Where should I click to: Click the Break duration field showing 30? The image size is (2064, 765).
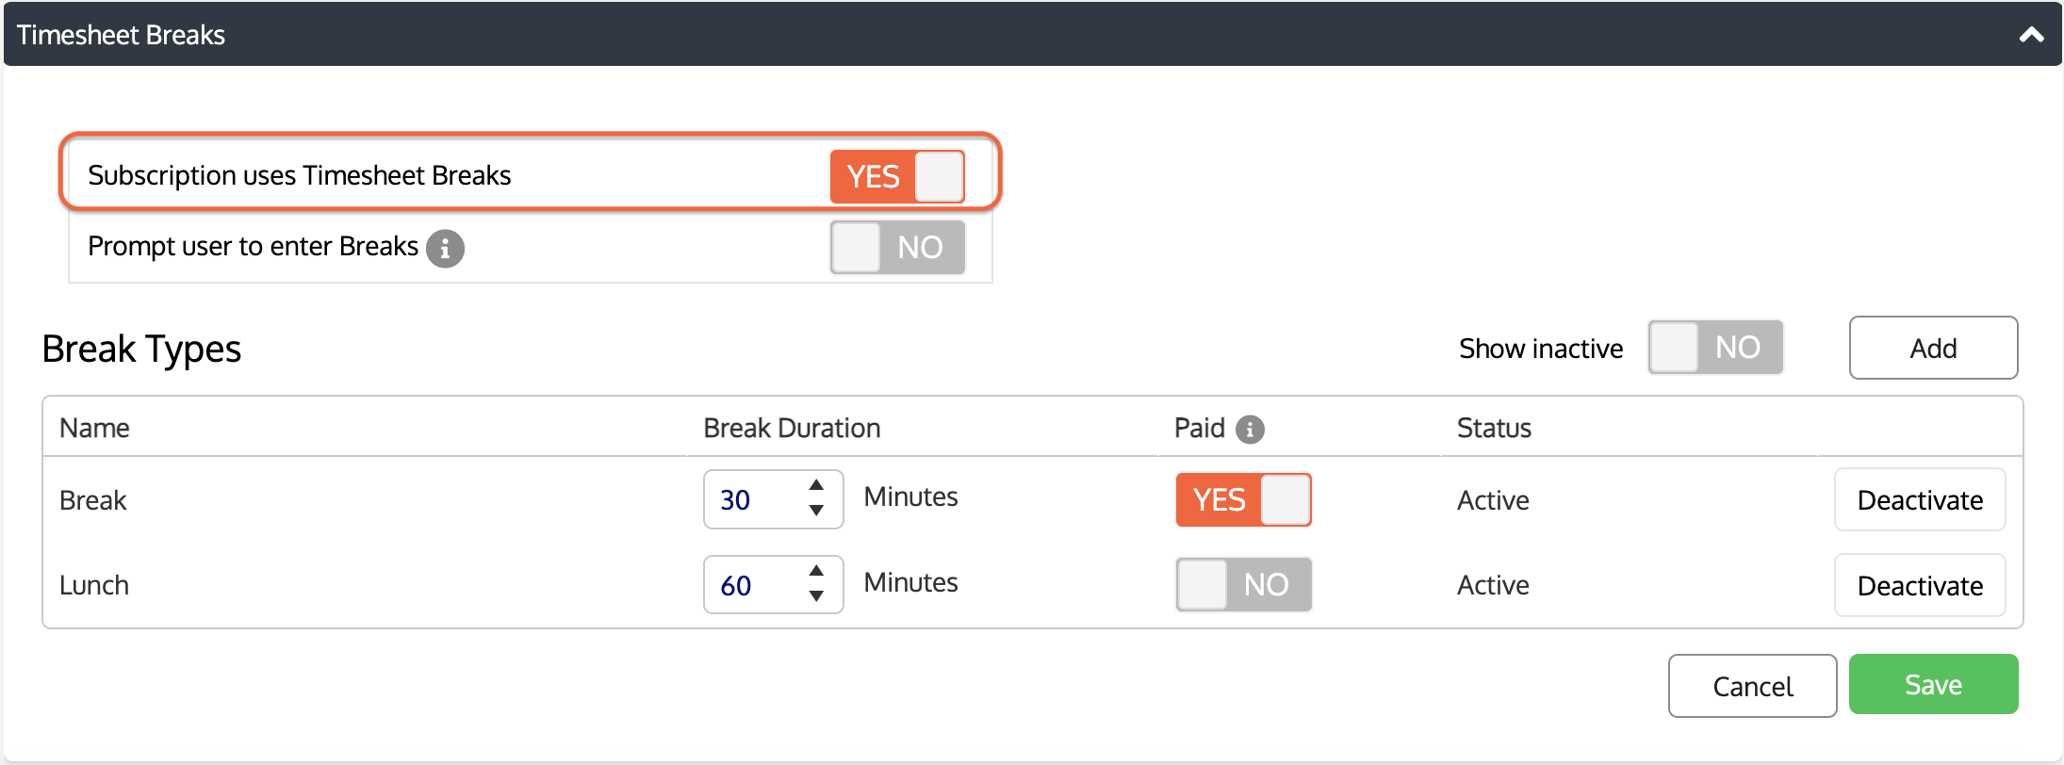752,499
